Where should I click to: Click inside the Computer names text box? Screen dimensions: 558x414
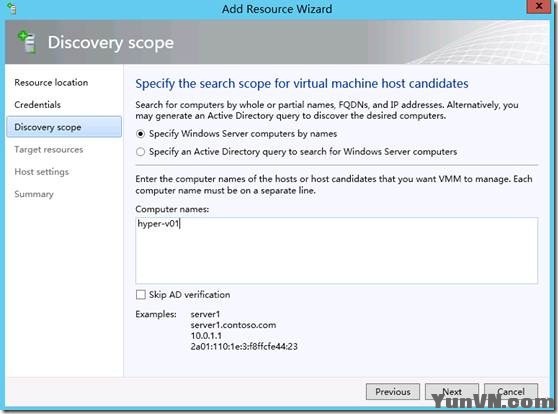(x=337, y=251)
